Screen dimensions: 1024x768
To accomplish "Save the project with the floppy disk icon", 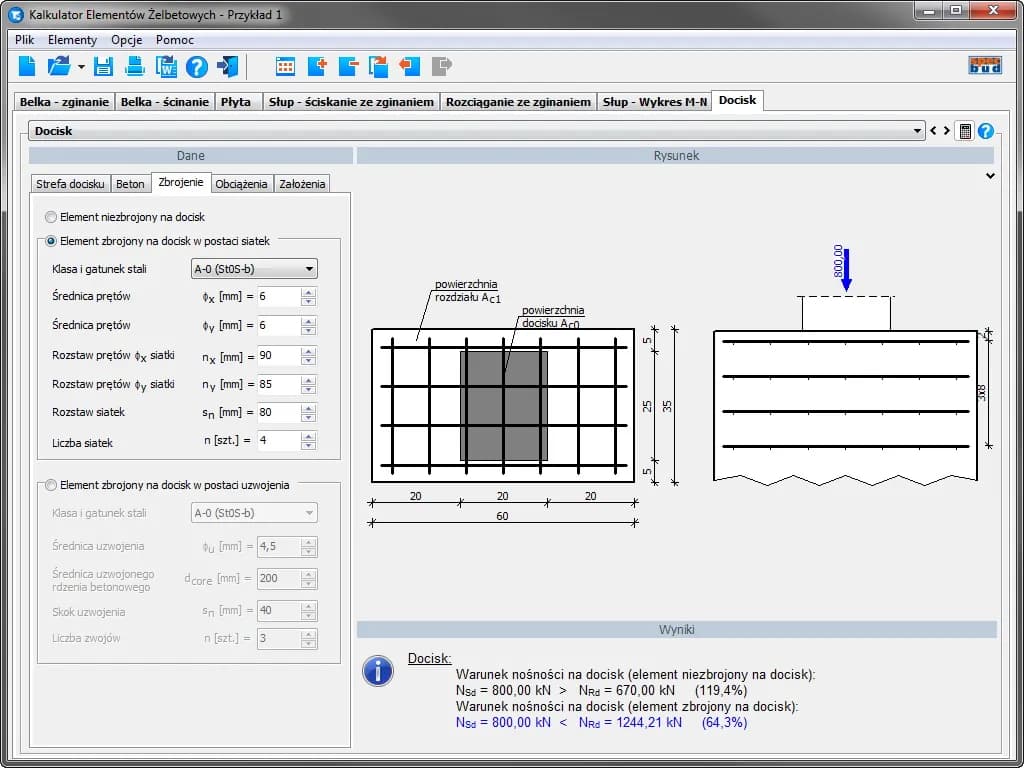I will (103, 67).
